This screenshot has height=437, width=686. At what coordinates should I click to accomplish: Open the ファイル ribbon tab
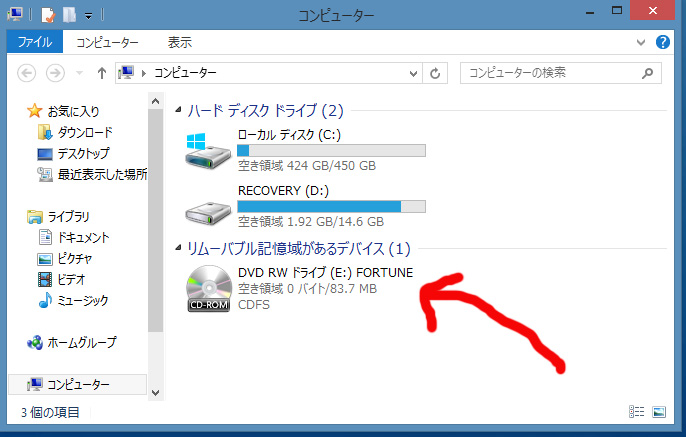click(x=35, y=42)
